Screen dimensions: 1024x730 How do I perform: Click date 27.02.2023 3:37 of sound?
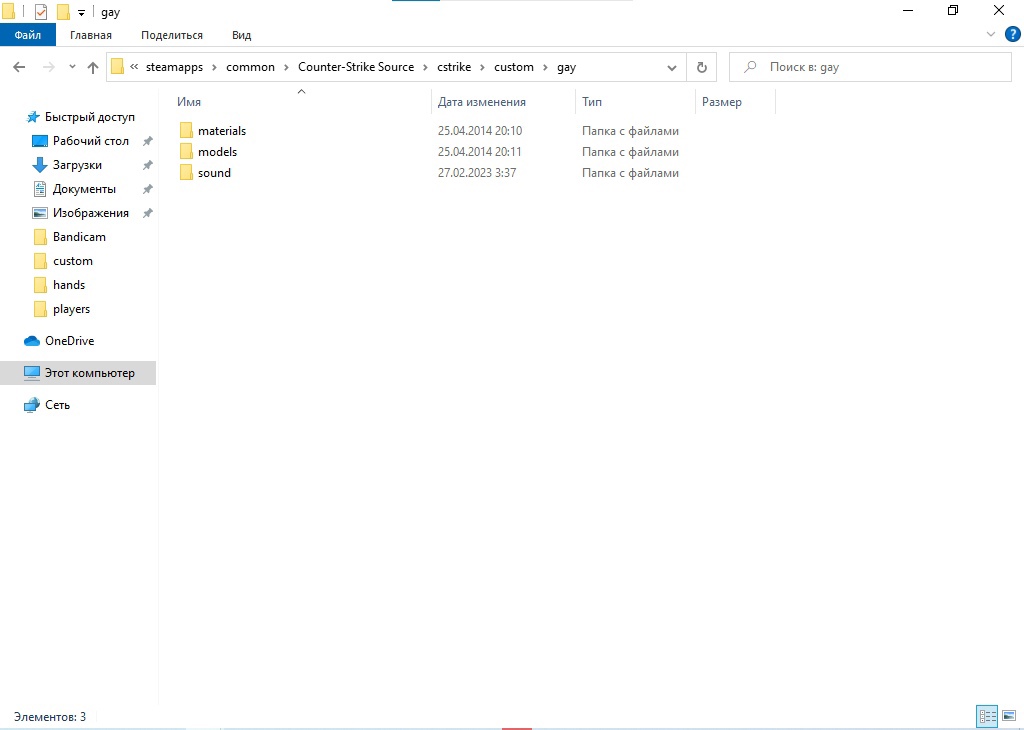(477, 172)
